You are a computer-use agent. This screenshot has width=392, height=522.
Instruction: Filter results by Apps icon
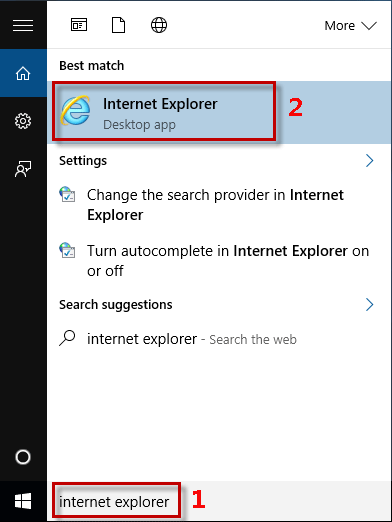click(79, 25)
